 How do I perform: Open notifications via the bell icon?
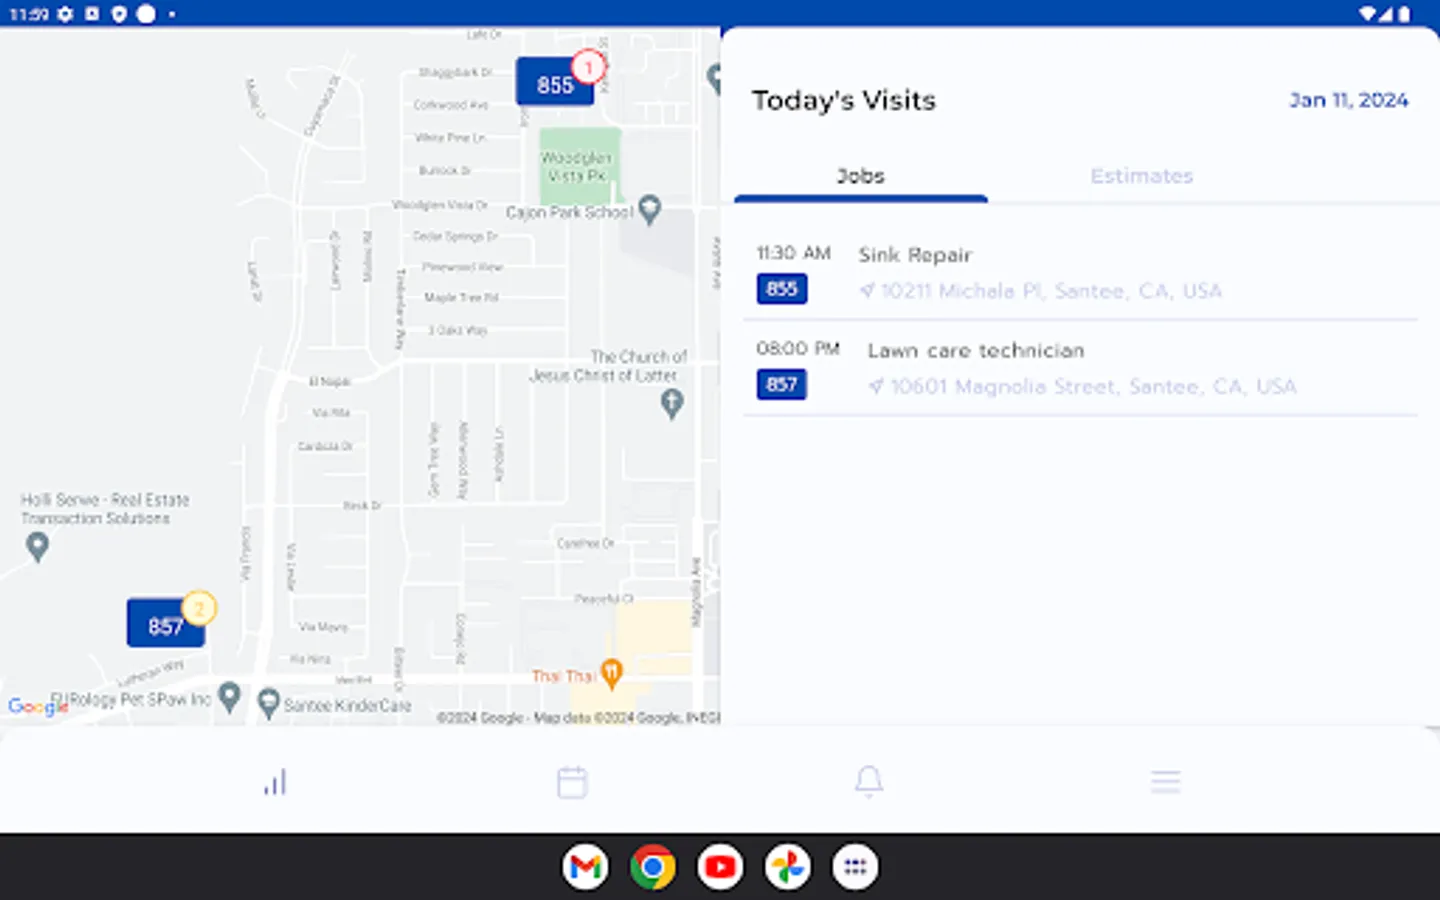[x=868, y=781]
